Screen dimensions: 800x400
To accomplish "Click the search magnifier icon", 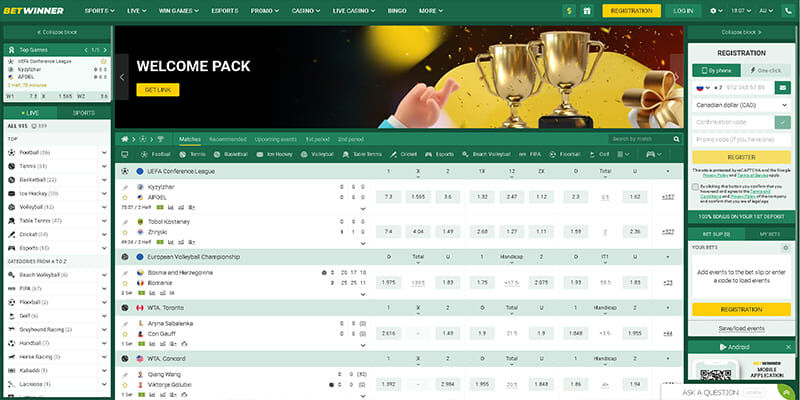I will (675, 139).
